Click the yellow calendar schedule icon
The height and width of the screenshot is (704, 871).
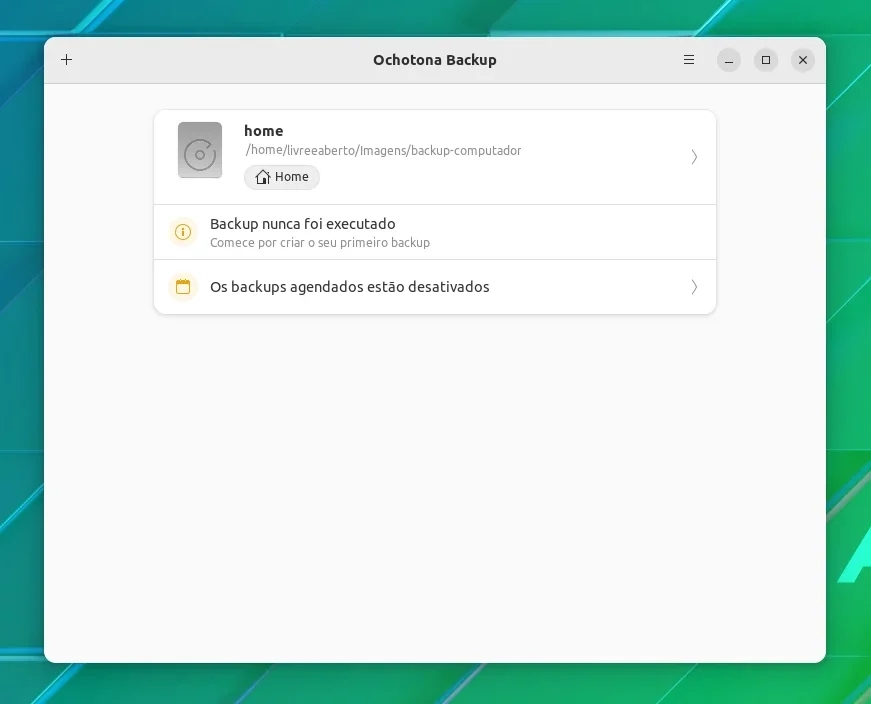(x=183, y=287)
